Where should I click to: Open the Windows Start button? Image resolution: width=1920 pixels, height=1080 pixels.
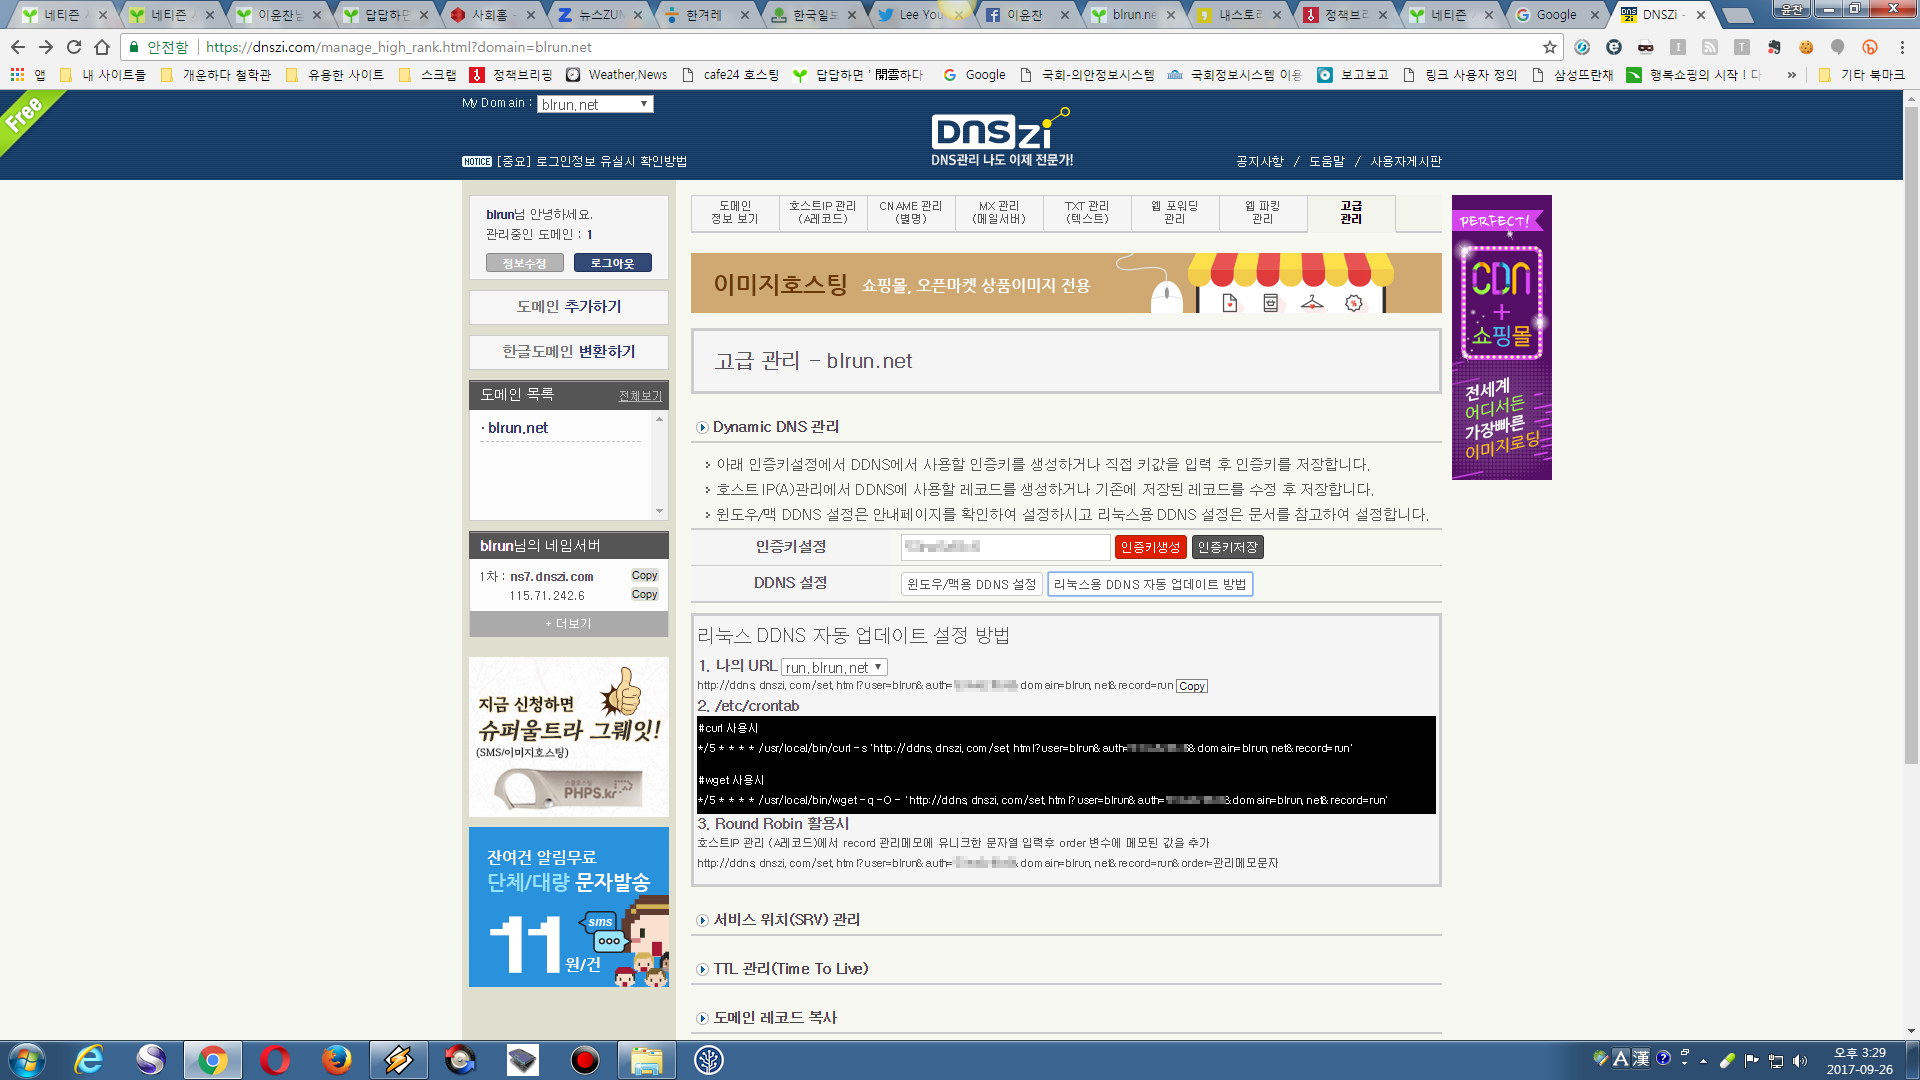pos(26,1060)
